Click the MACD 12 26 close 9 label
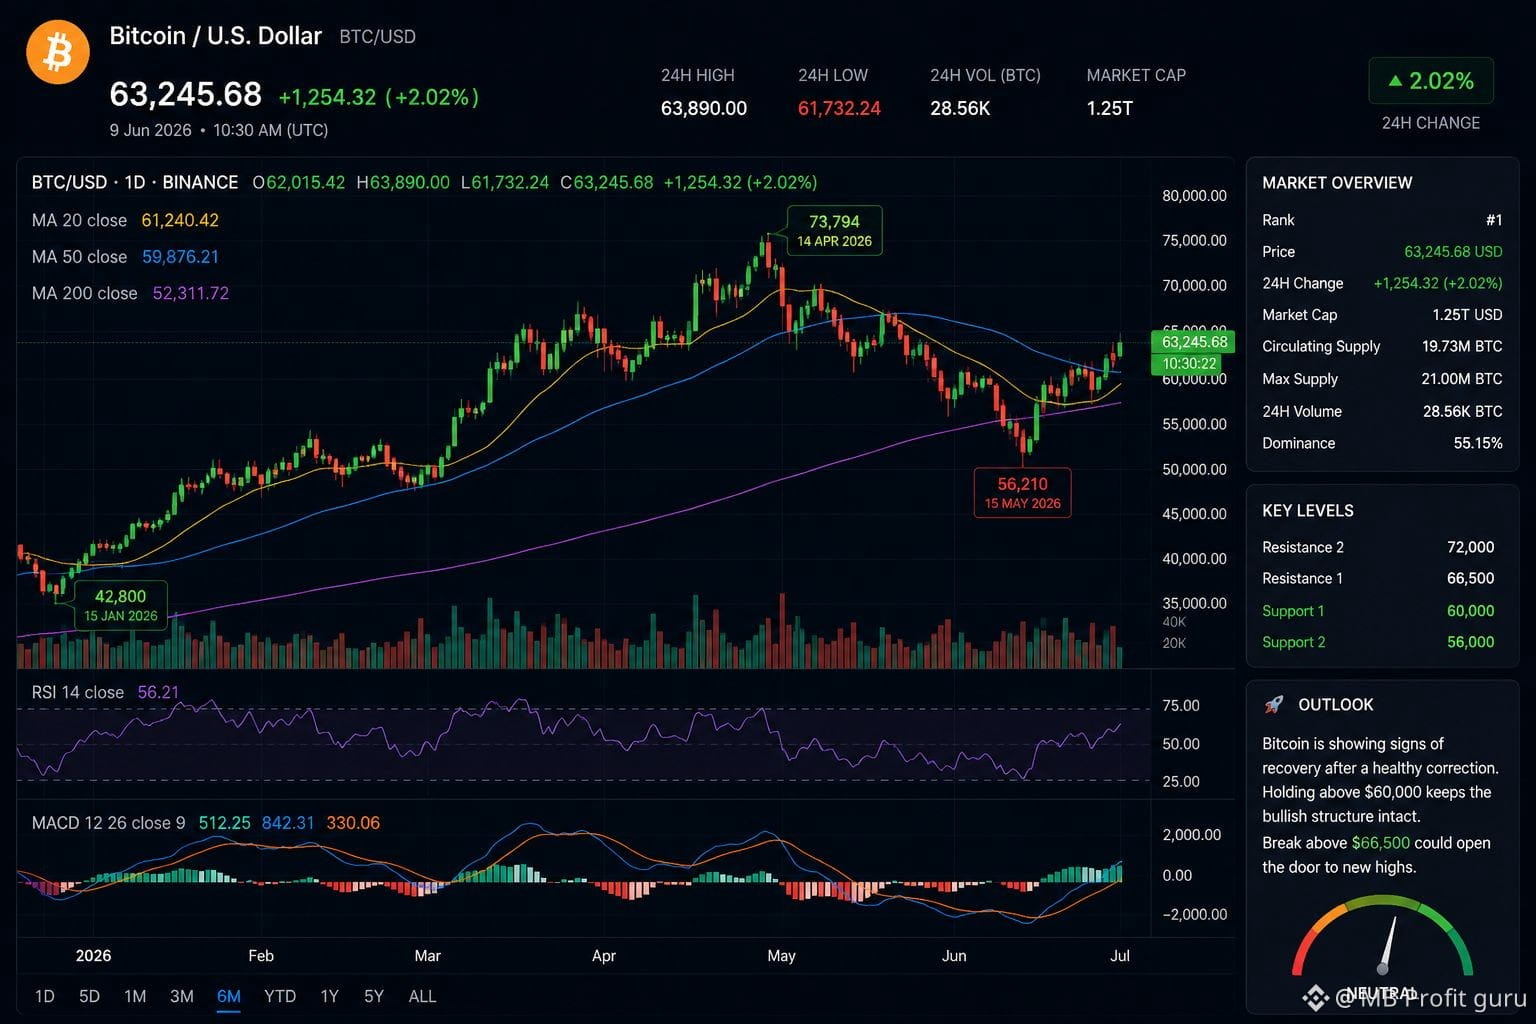Screen dimensions: 1536x1024 point(108,823)
